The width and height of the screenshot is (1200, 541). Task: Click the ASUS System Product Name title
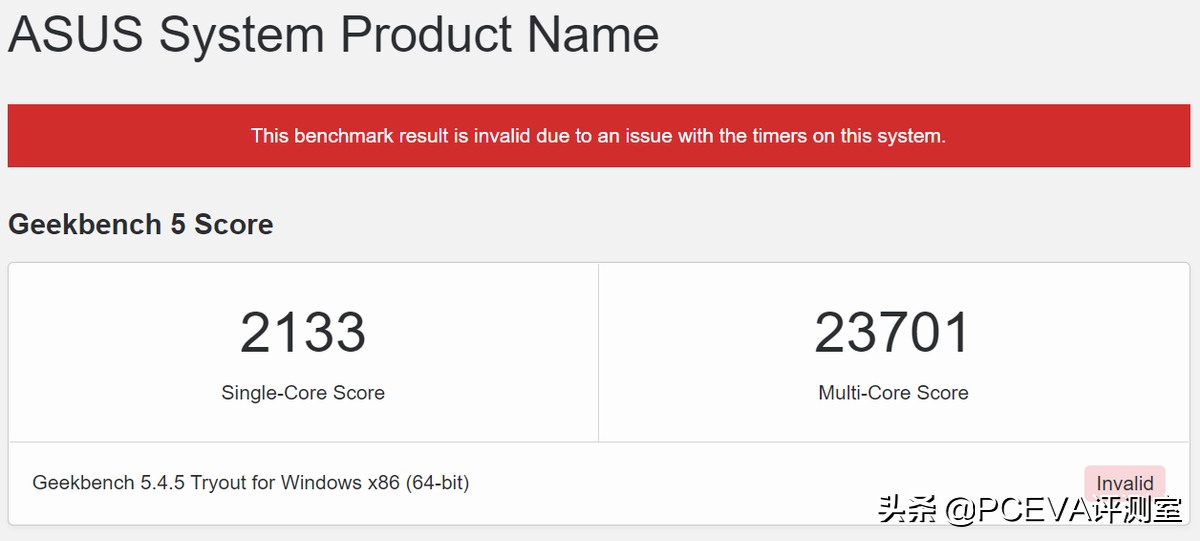pyautogui.click(x=333, y=34)
